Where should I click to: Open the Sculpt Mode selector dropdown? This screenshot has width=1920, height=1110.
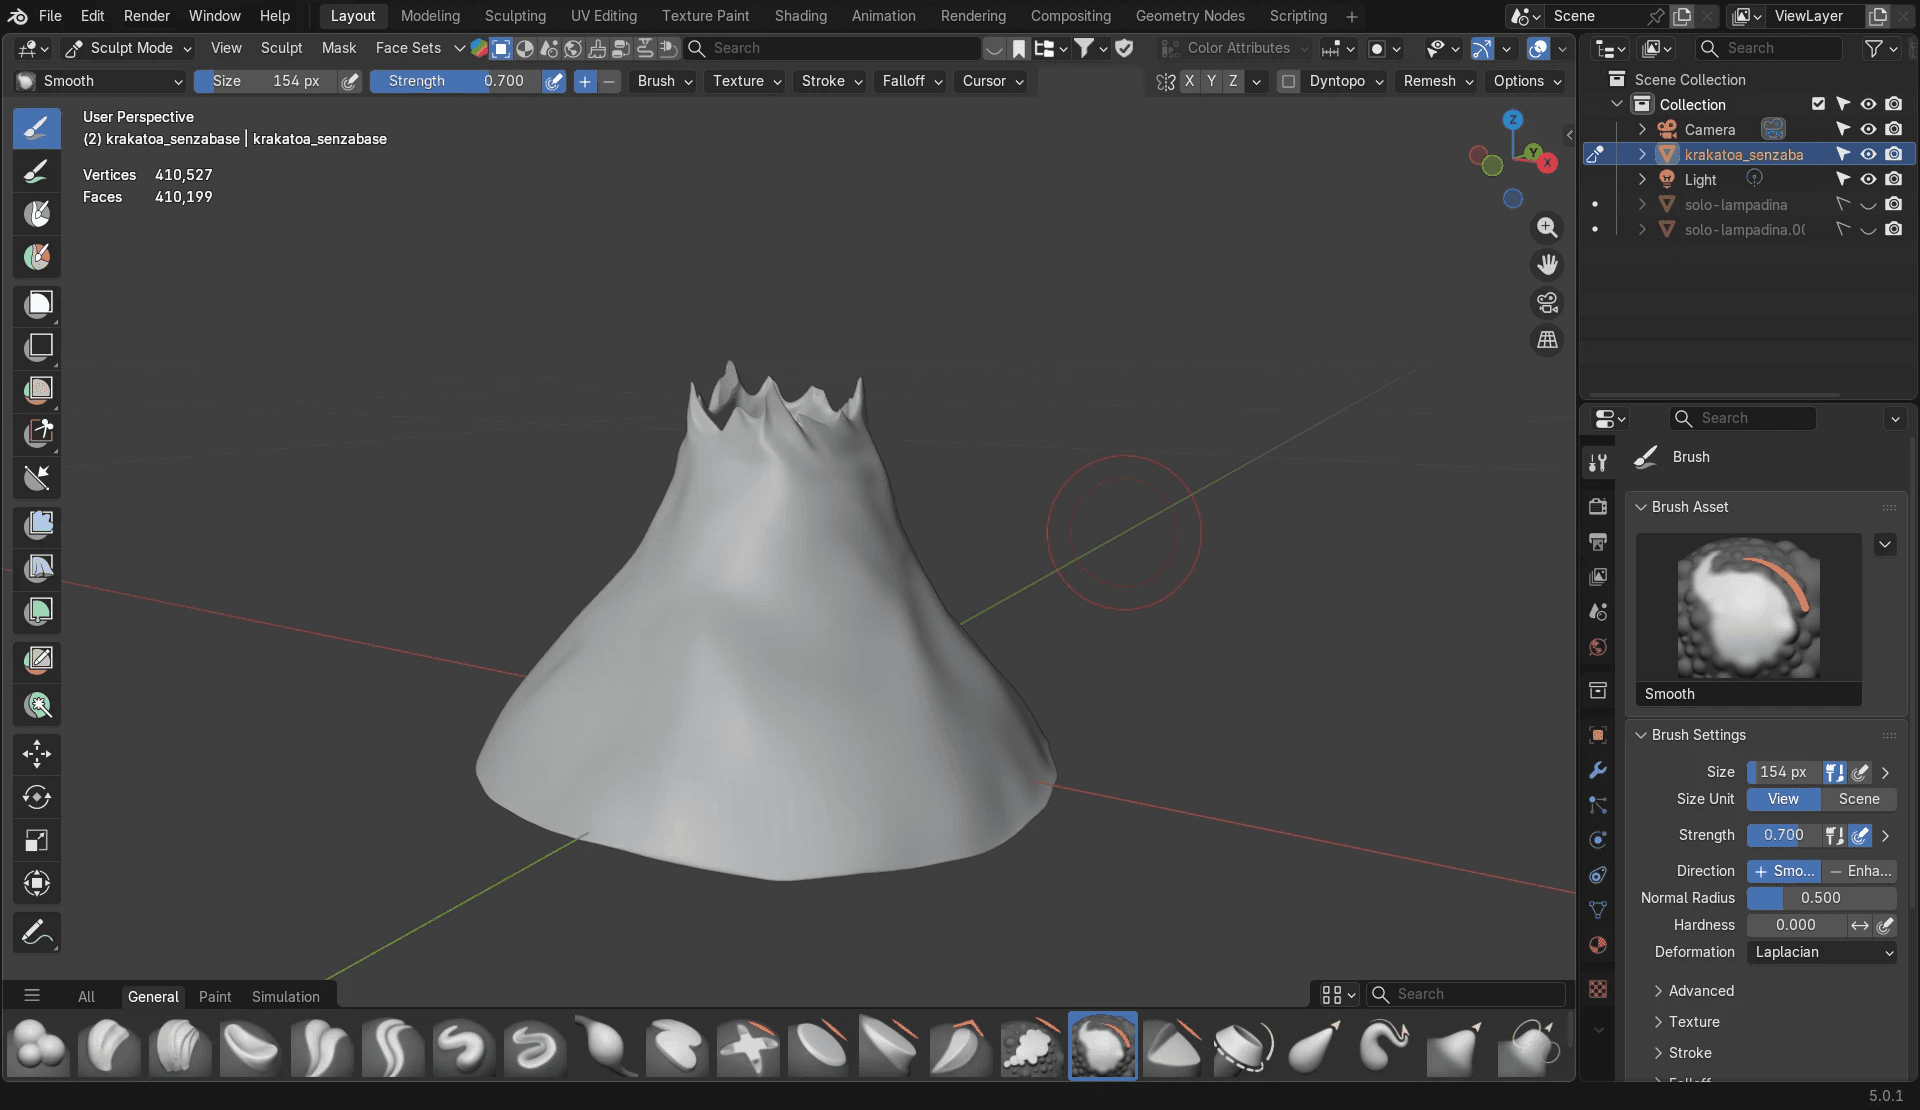pyautogui.click(x=129, y=48)
